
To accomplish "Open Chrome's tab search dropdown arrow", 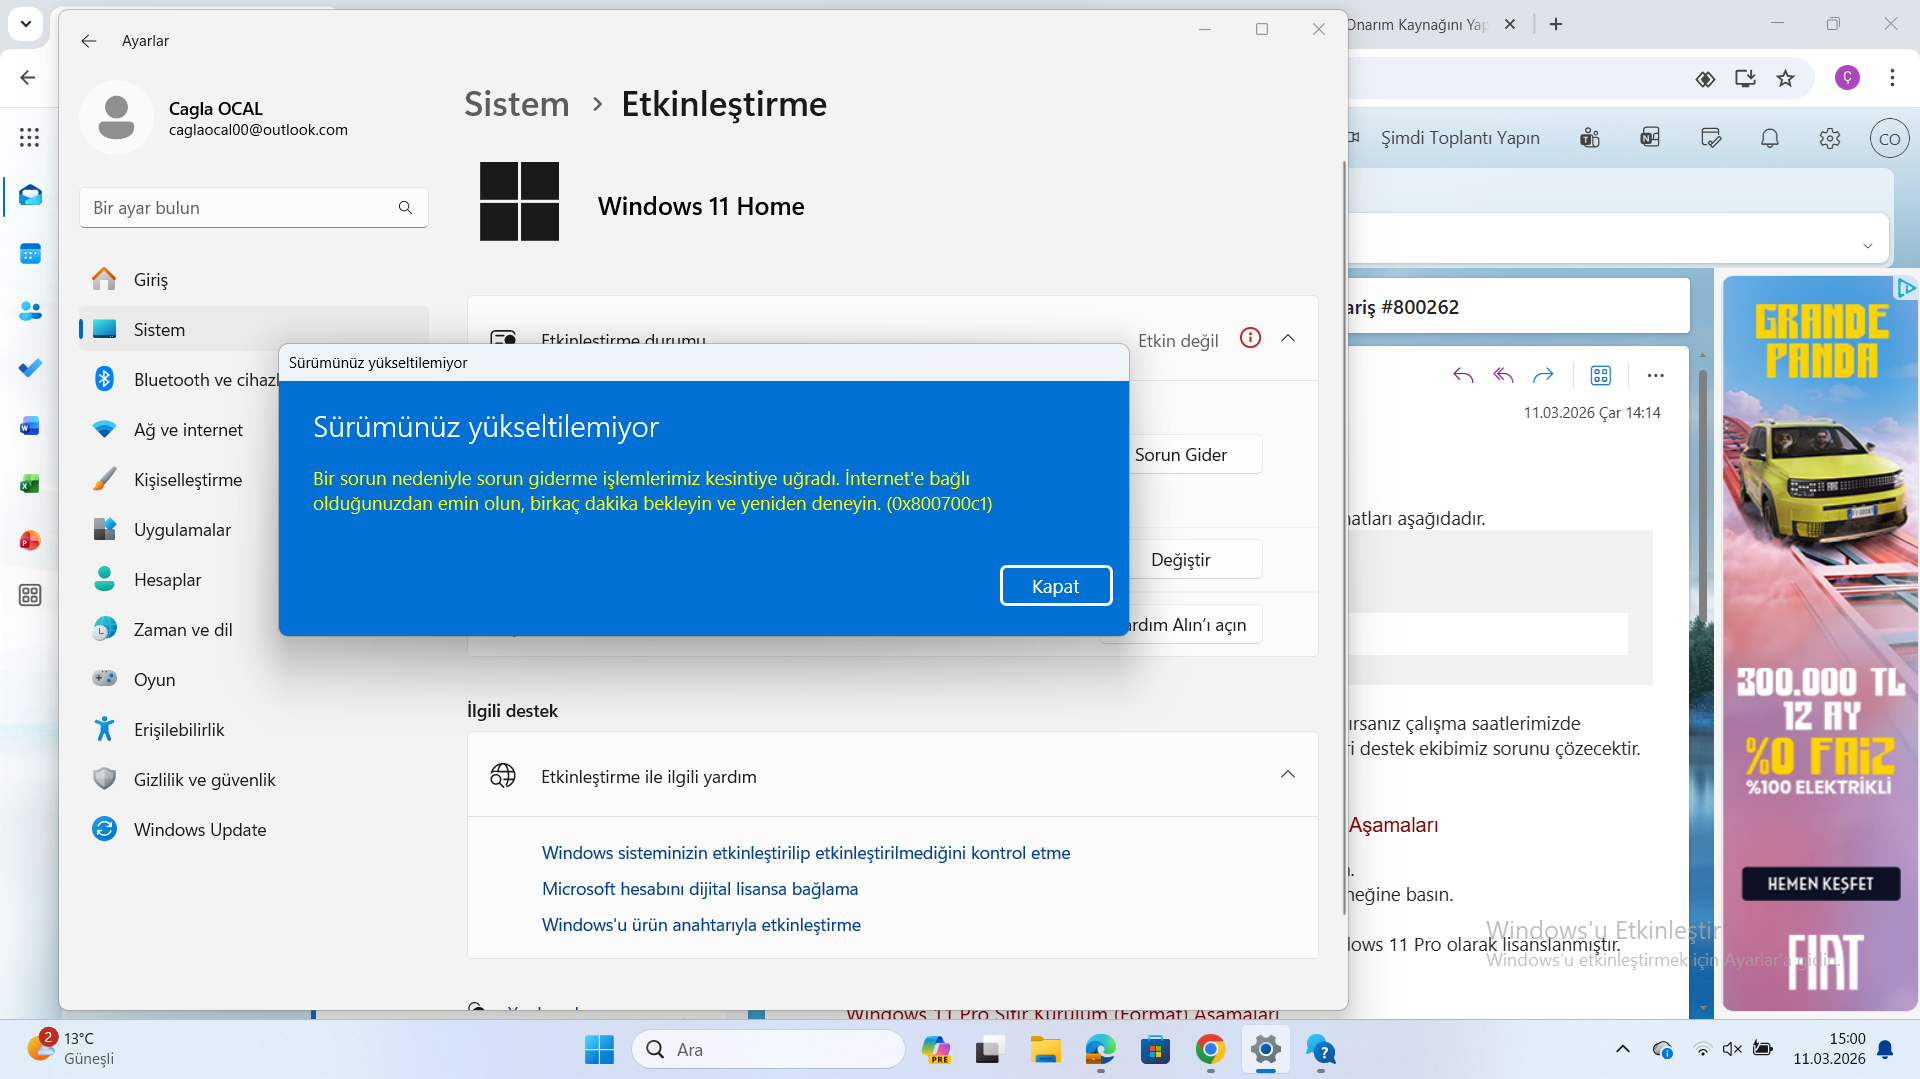I will (26, 23).
